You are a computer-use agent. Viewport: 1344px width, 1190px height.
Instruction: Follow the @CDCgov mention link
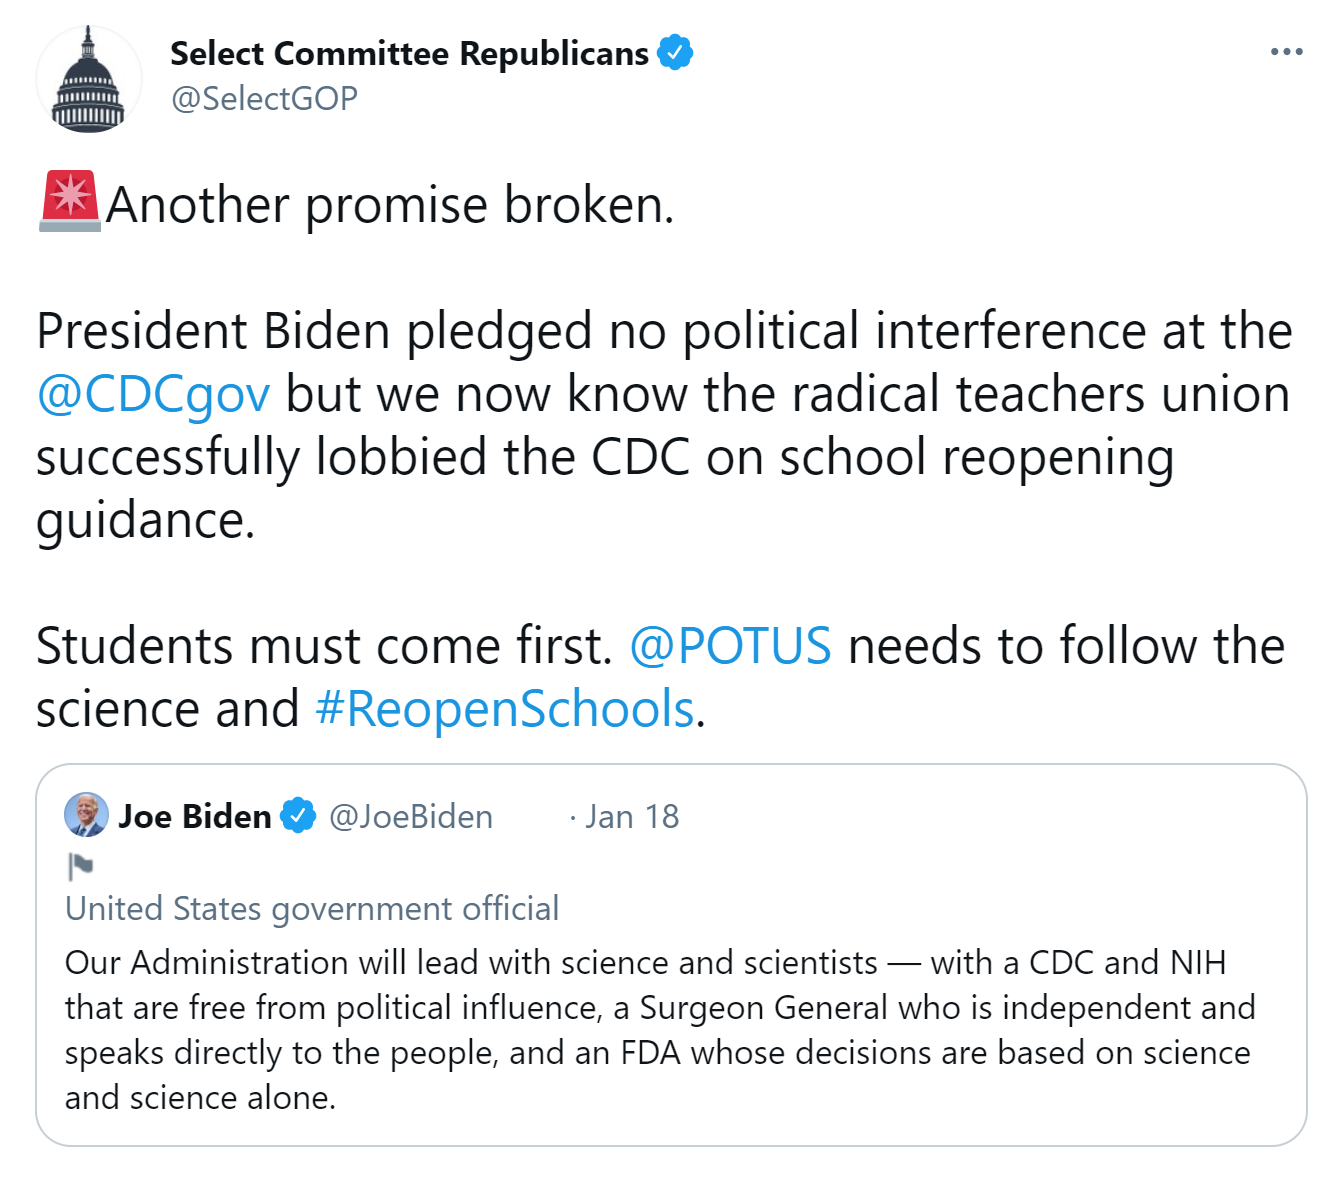point(153,394)
